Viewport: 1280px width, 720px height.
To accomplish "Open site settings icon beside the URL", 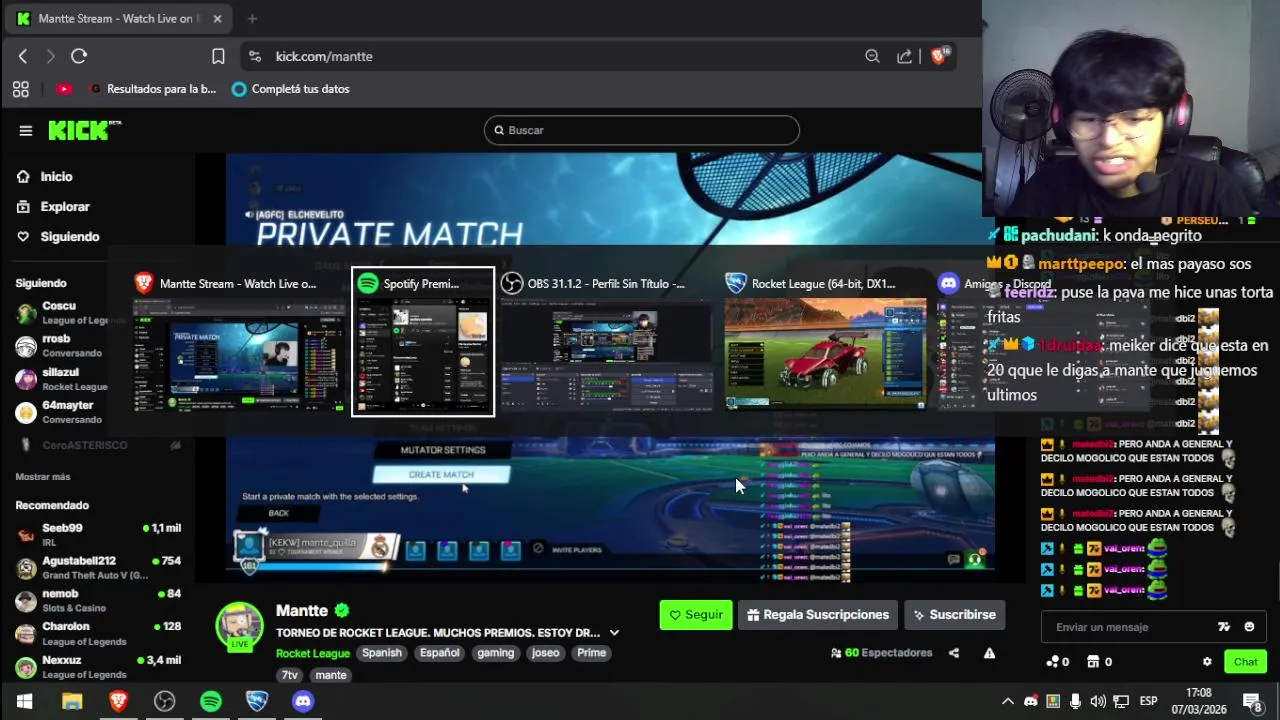I will (x=254, y=56).
